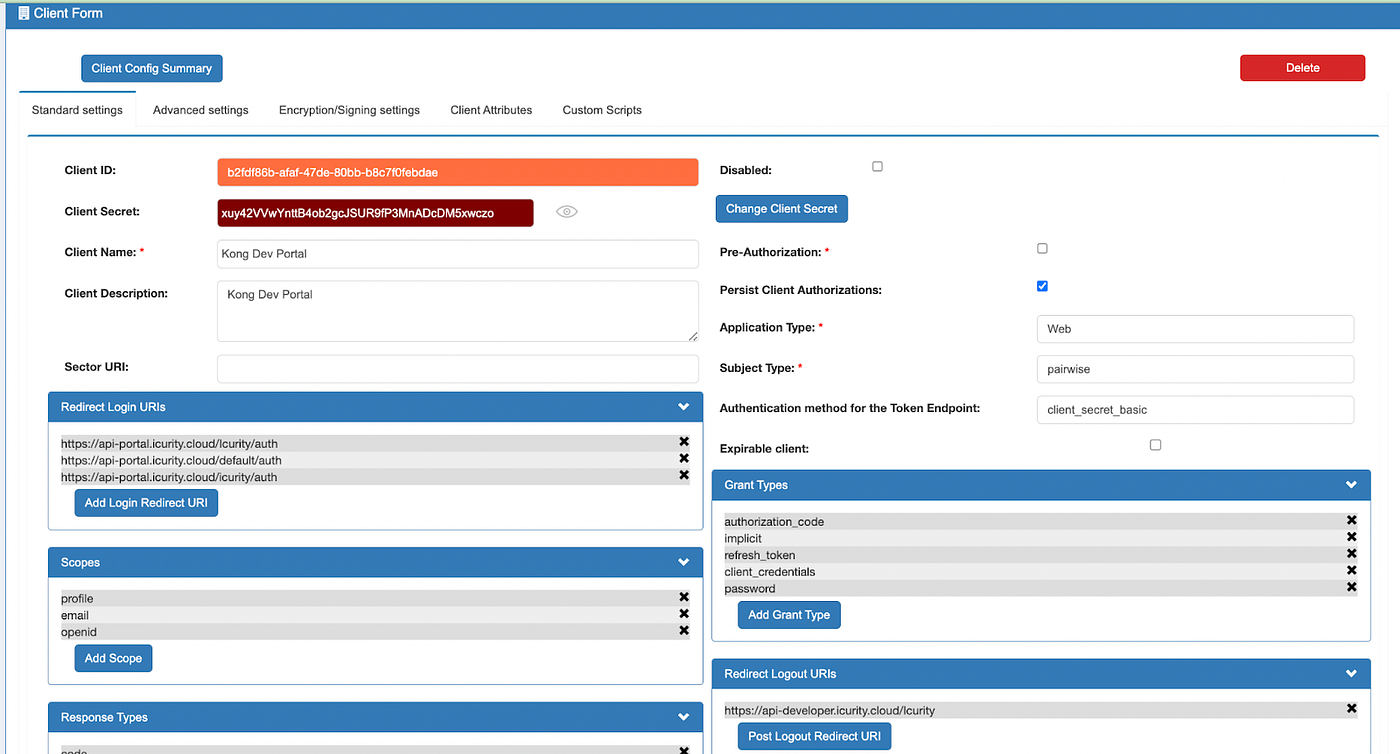
Task: Open the Encryption/Signing settings tab
Action: [349, 110]
